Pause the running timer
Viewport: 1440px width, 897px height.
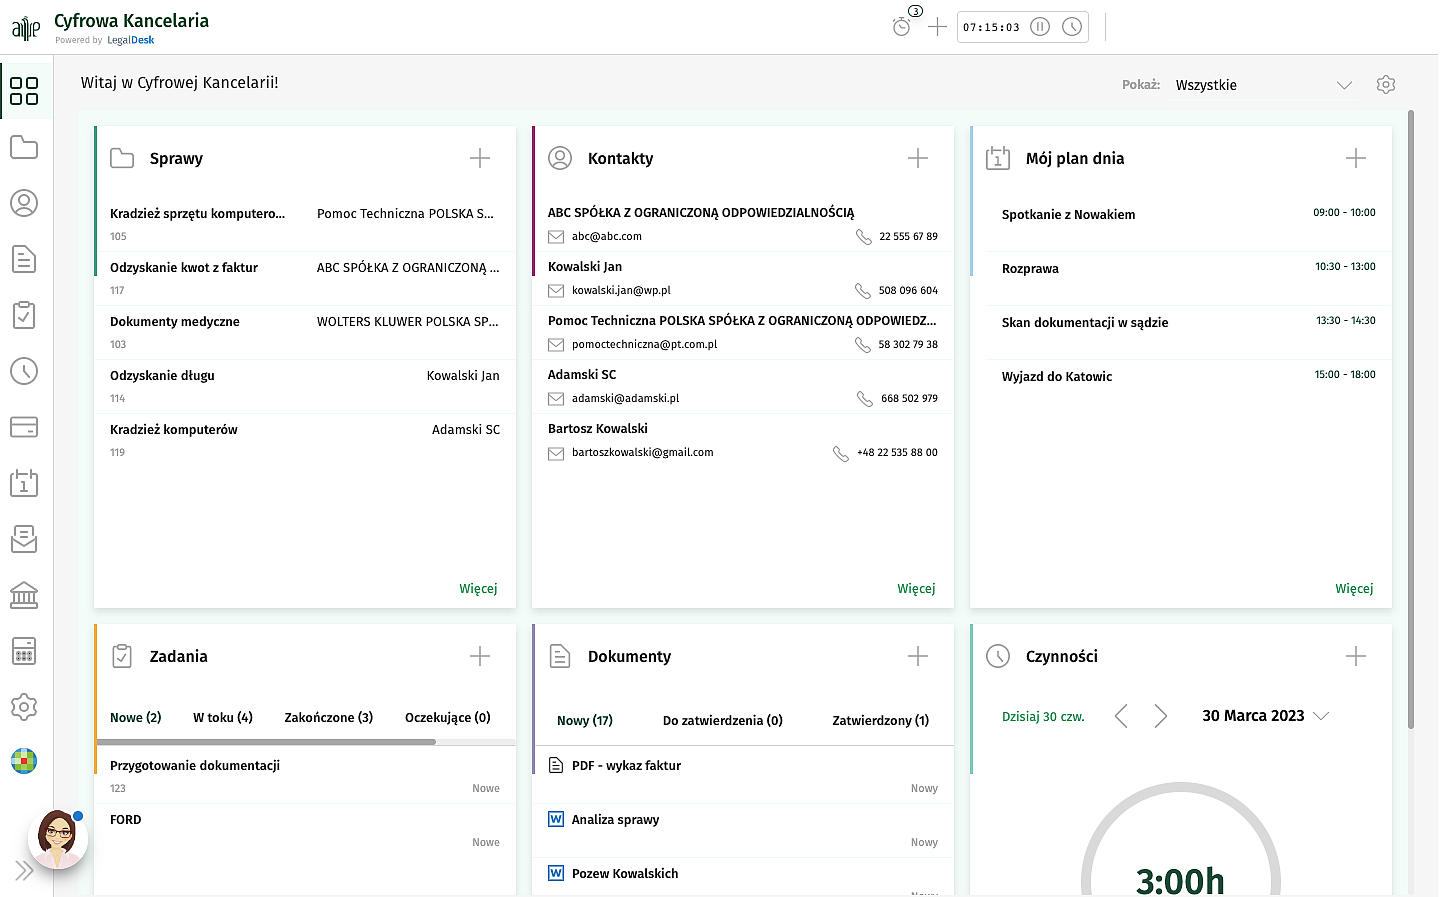(x=1040, y=27)
